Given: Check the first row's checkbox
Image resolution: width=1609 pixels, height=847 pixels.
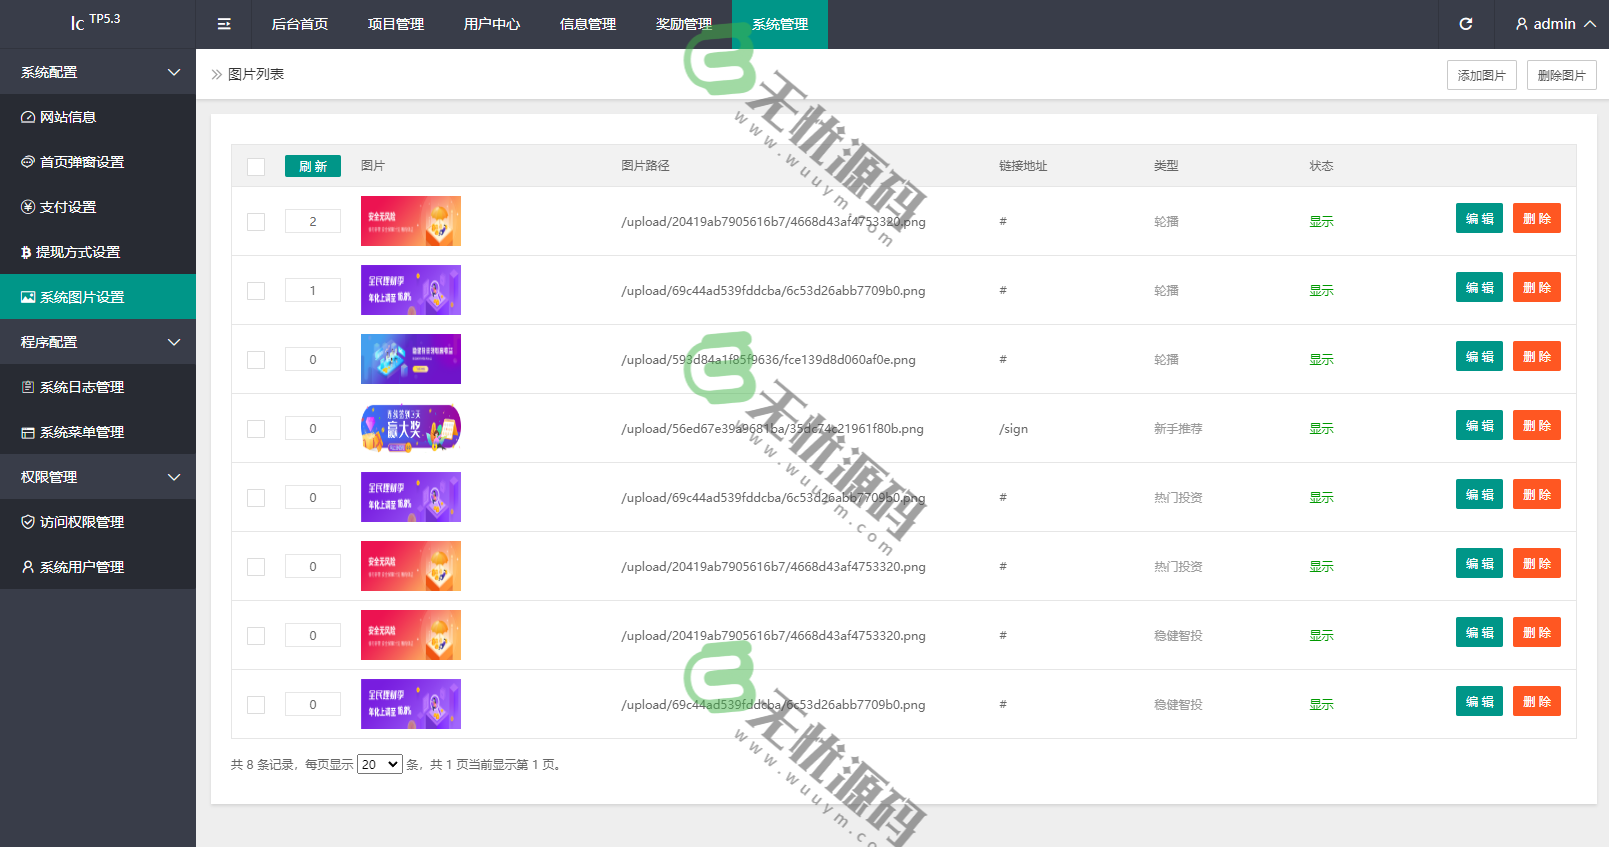Looking at the screenshot, I should [256, 222].
